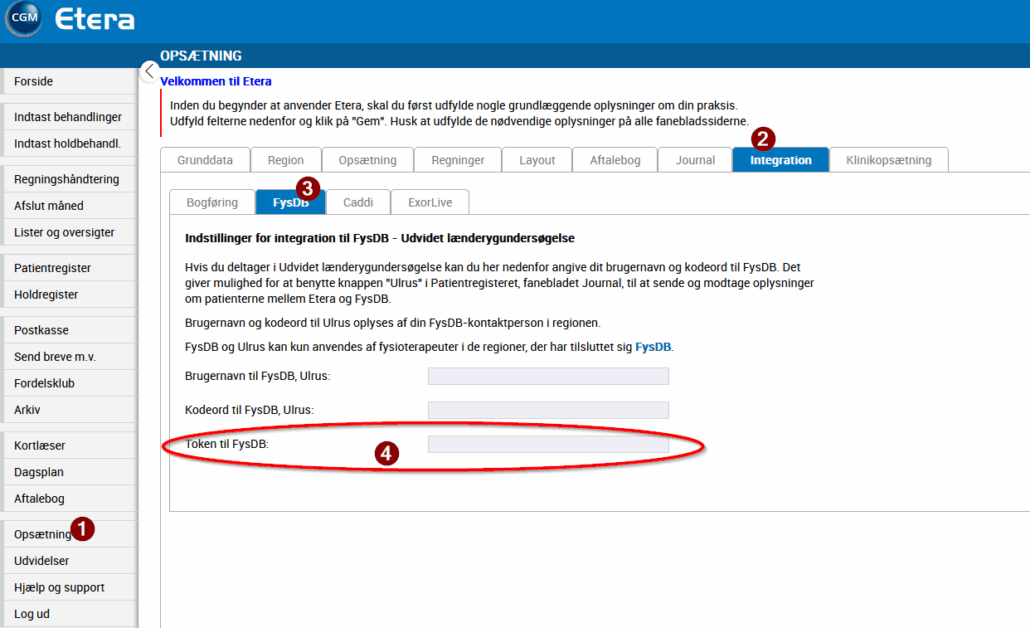1030x628 pixels.
Task: Select the FysDB sub-tab
Action: point(290,202)
